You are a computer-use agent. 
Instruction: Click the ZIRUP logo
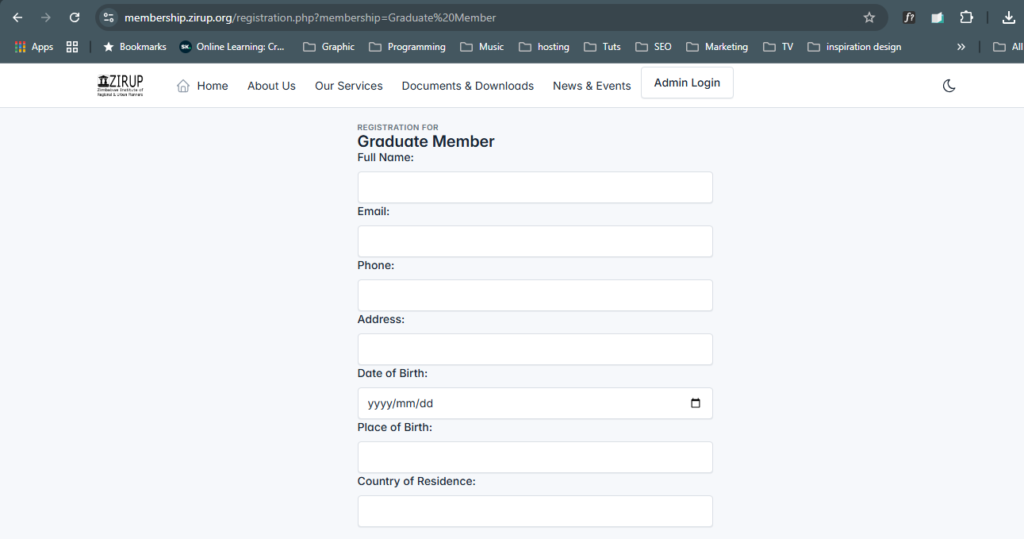coord(120,85)
